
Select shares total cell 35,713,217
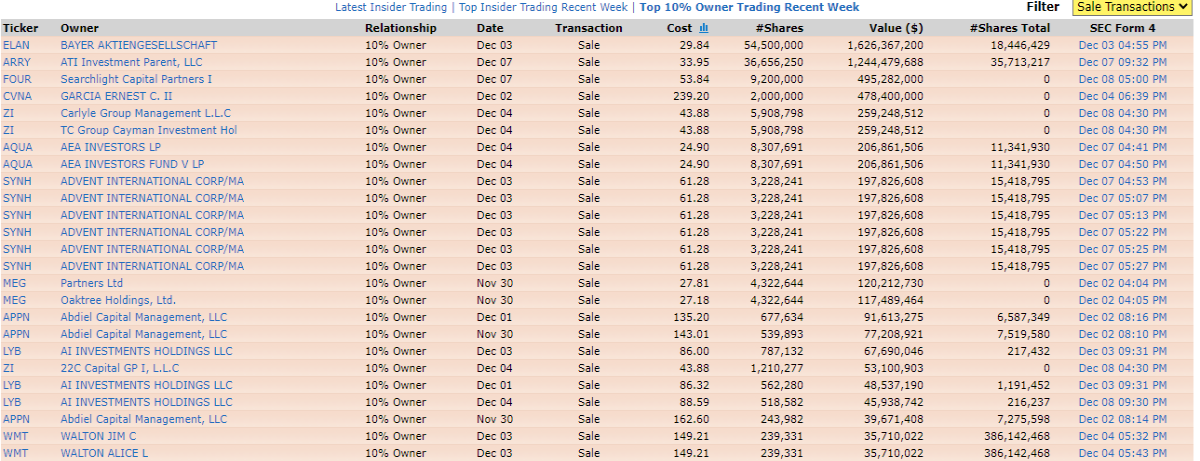pyautogui.click(x=1020, y=62)
